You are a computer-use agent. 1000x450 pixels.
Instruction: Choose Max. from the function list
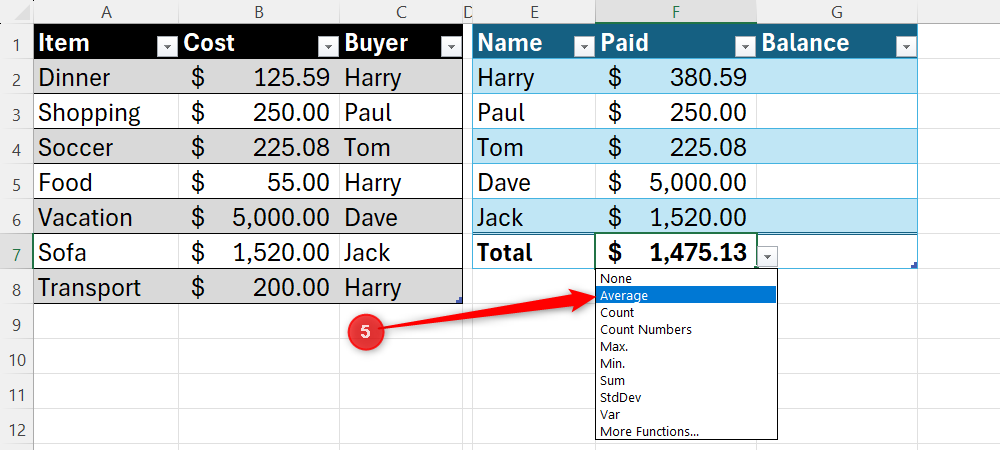686,347
